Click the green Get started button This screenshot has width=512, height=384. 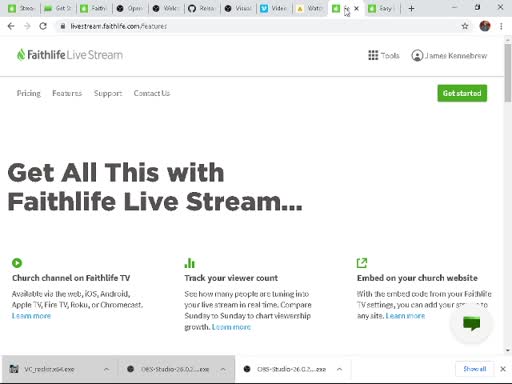tap(462, 93)
